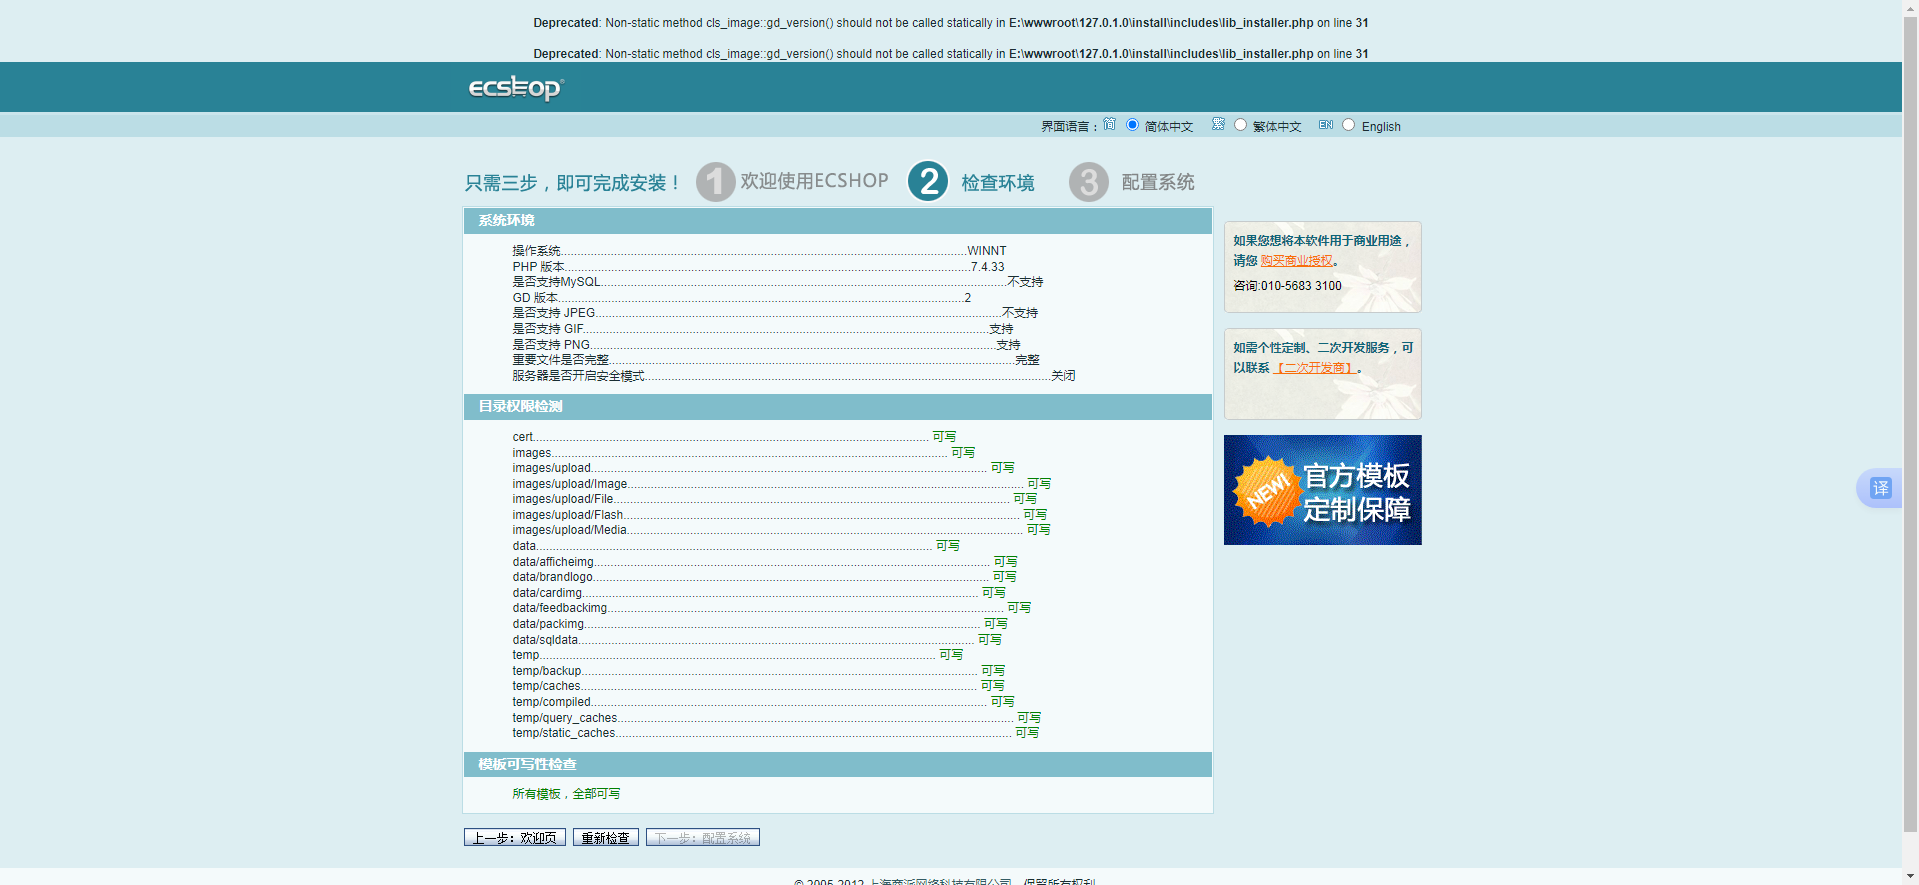Open 购买商业授权 link
This screenshot has height=885, width=1919.
click(1296, 260)
